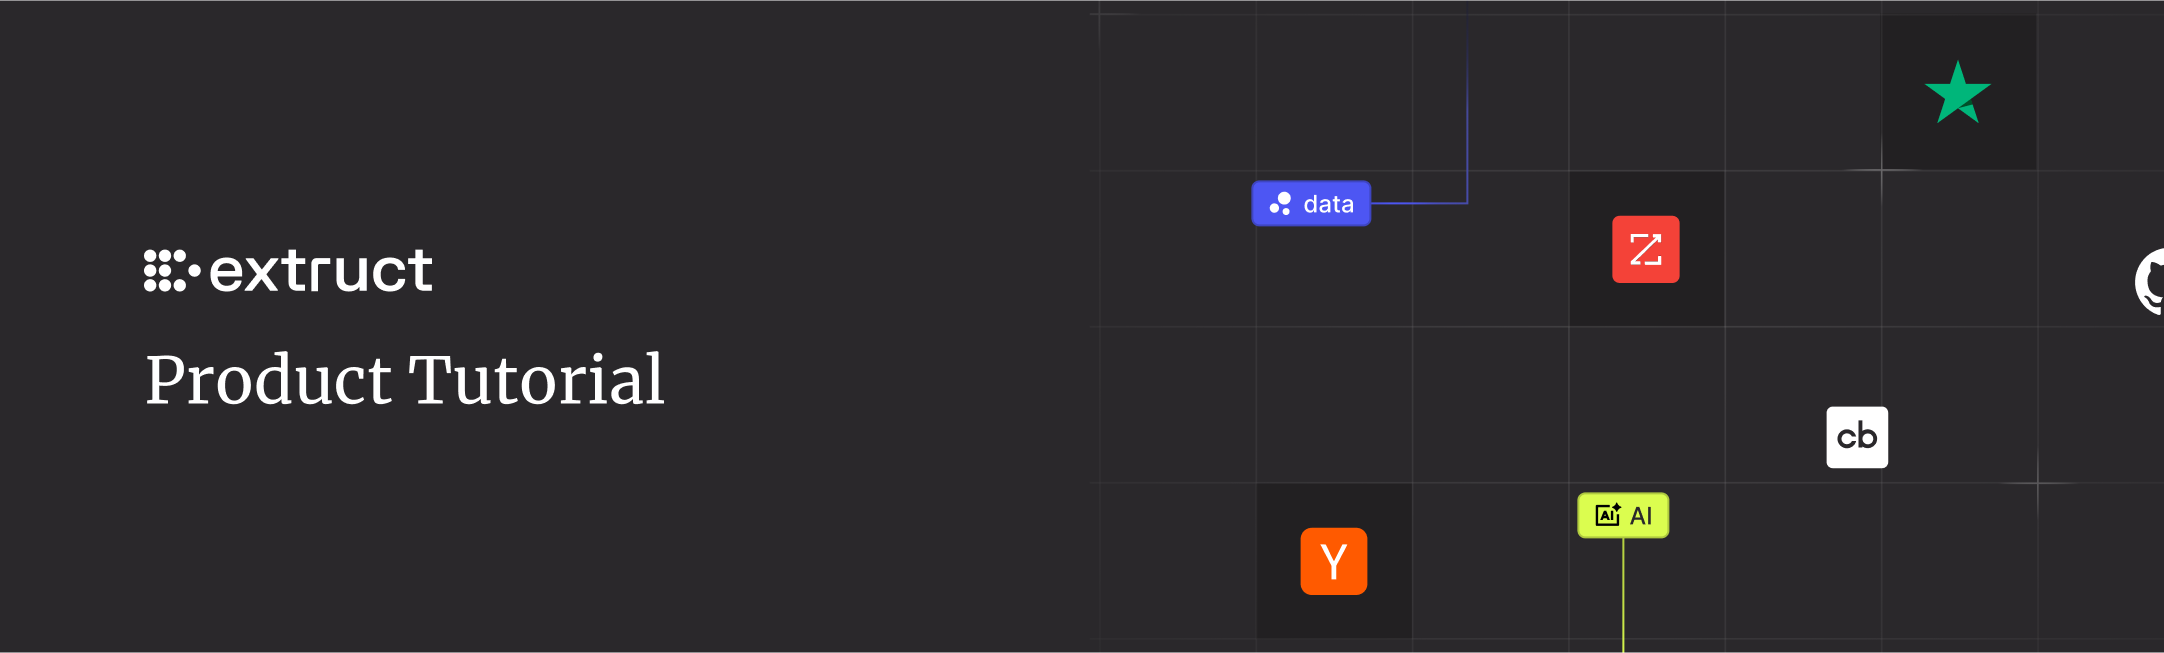Click the sparkle image icon in AI tag
This screenshot has width=2164, height=653.
(1607, 515)
